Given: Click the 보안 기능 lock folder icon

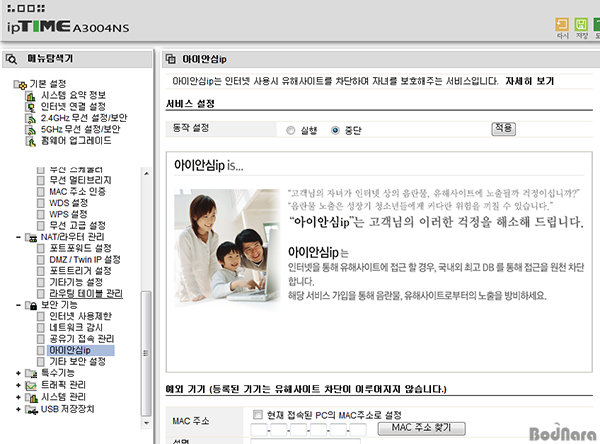Looking at the screenshot, I should [x=31, y=305].
